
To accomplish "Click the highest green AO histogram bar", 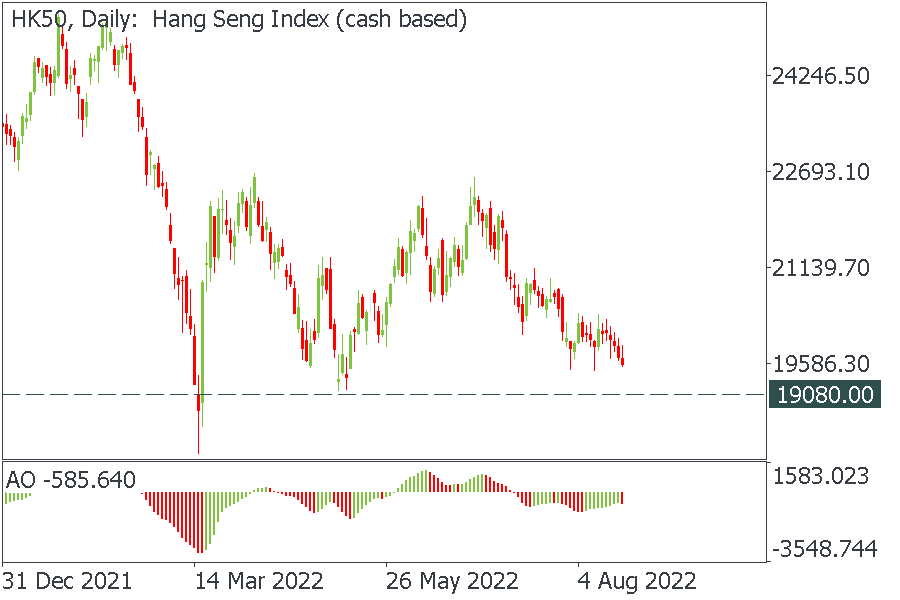I will [425, 481].
